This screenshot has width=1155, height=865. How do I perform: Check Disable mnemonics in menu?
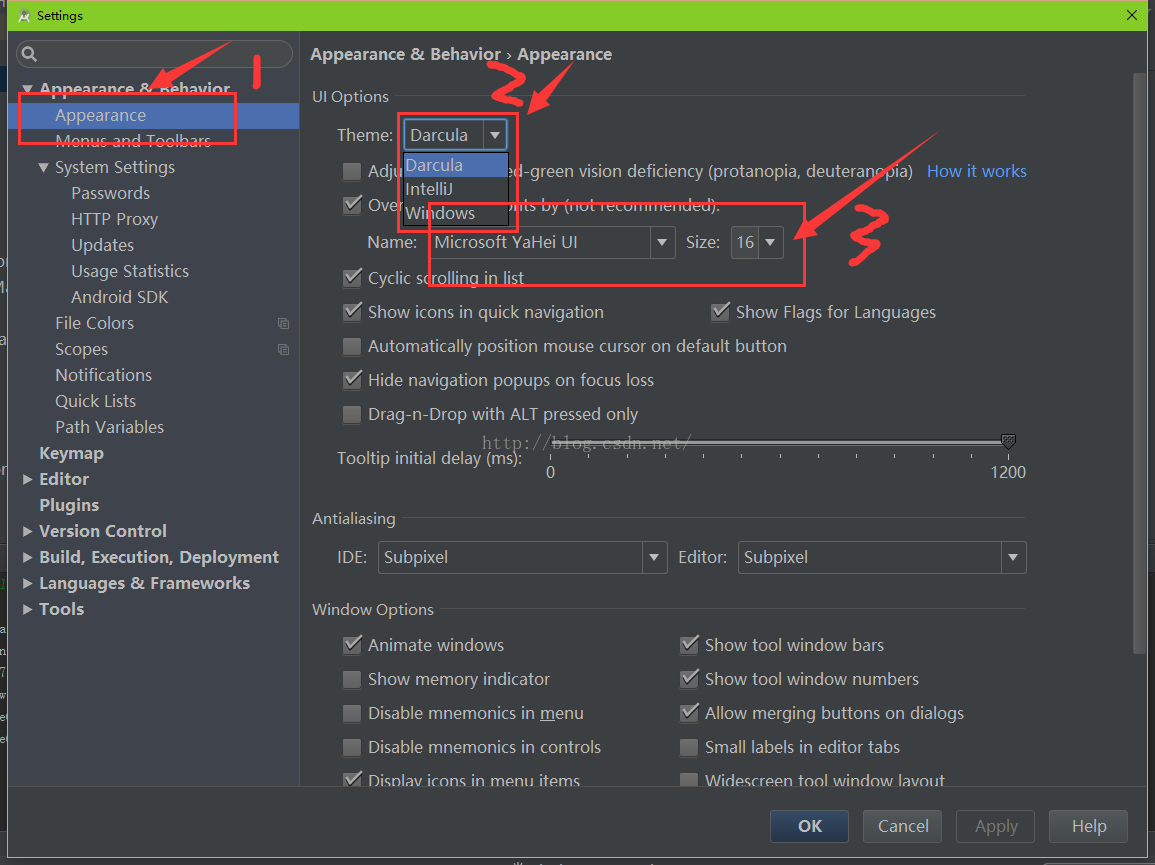tap(352, 713)
